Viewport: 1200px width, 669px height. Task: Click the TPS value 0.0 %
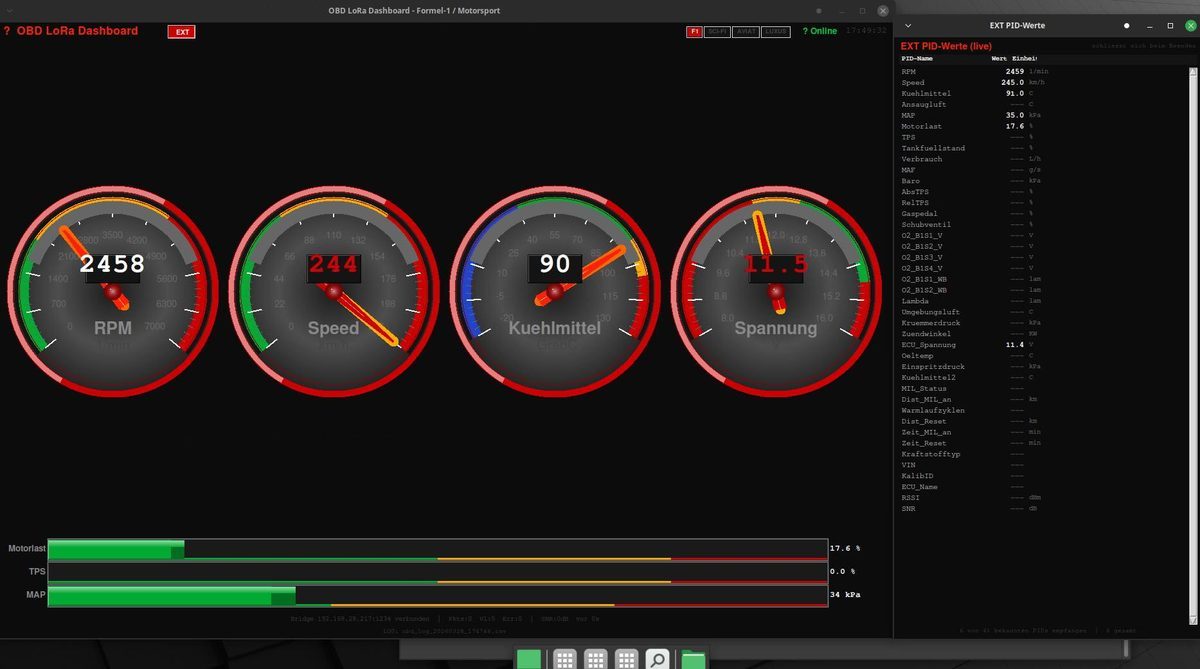point(842,572)
